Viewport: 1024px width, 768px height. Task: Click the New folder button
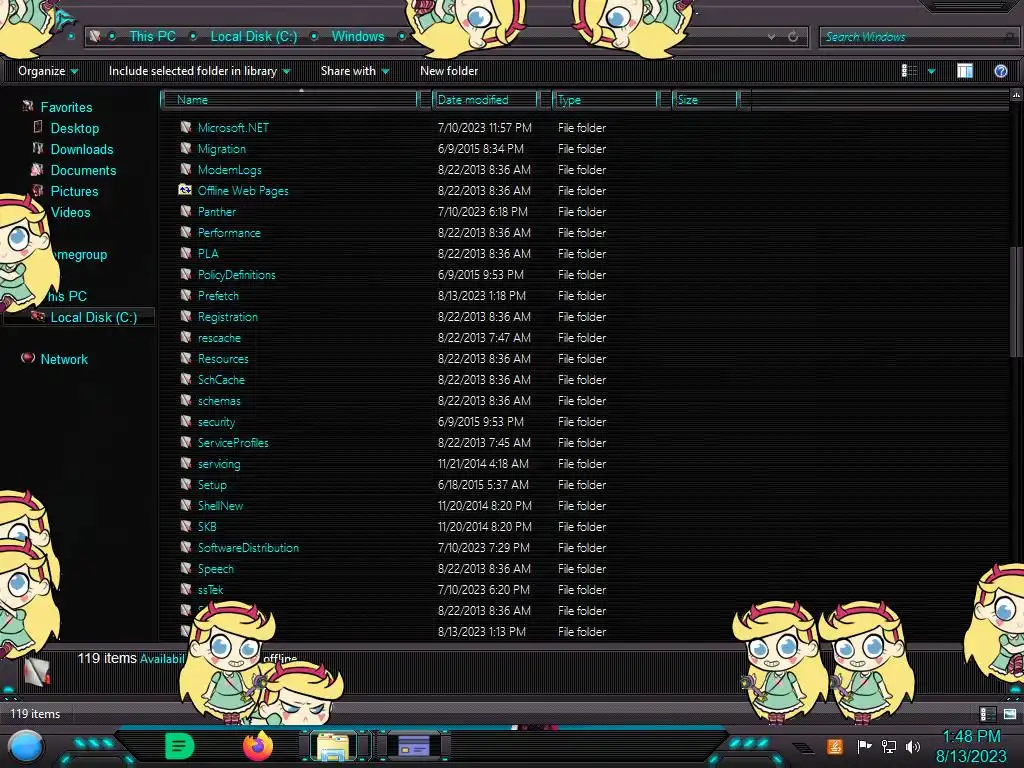point(449,71)
